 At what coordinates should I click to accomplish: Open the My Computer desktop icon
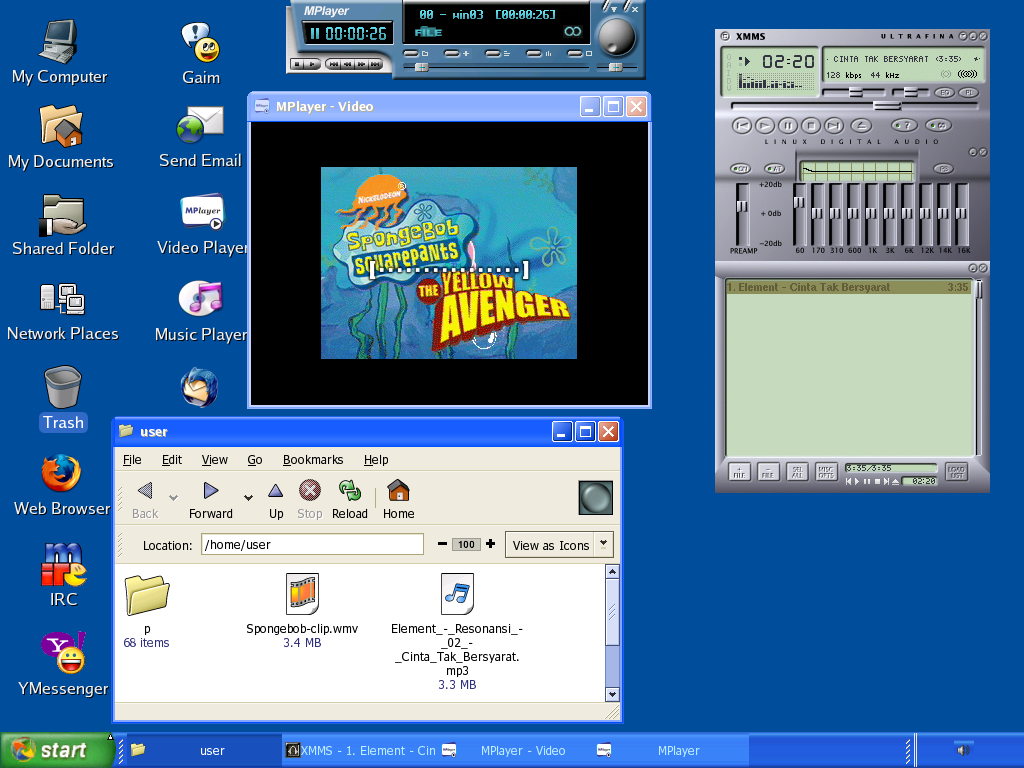pyautogui.click(x=59, y=52)
